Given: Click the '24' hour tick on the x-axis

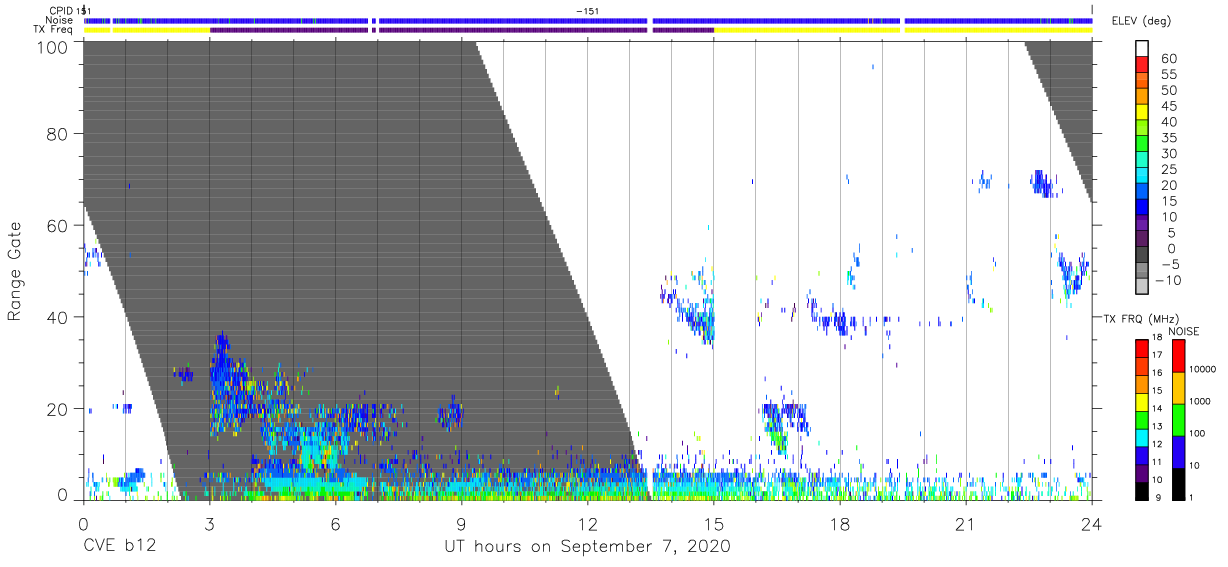Looking at the screenshot, I should [1092, 522].
